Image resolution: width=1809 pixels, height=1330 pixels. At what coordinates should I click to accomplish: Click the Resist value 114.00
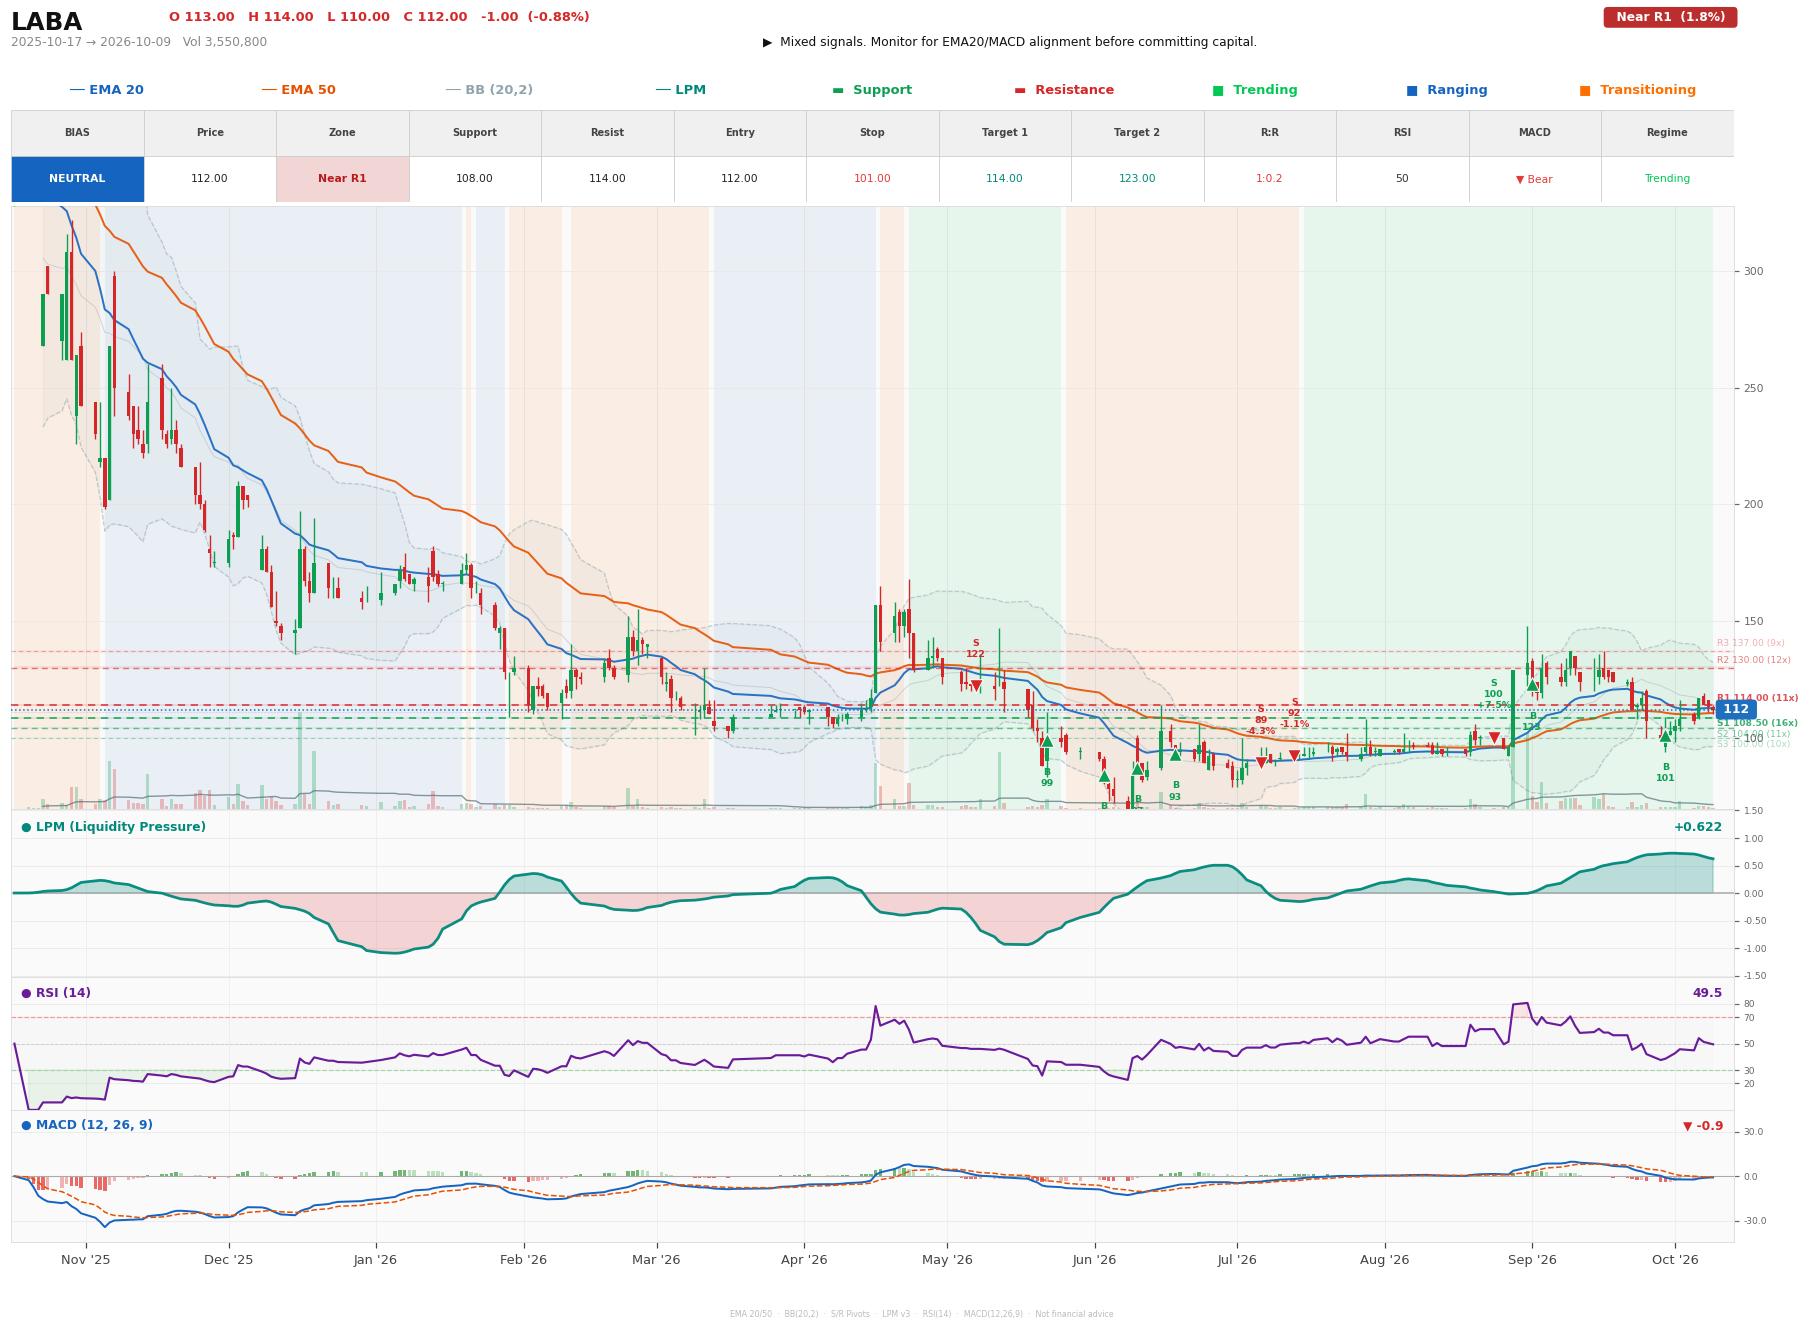[x=607, y=179]
